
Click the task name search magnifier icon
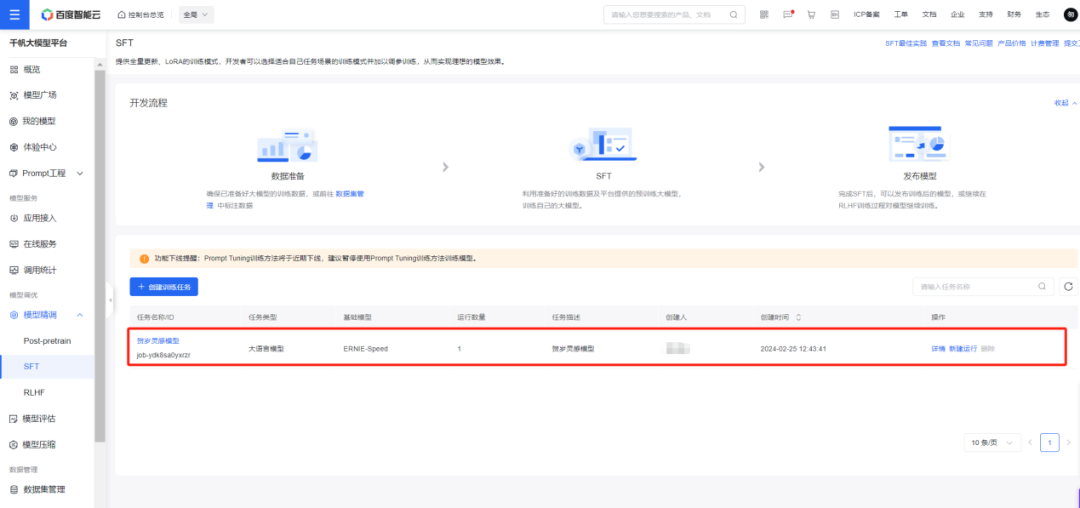pos(1041,286)
